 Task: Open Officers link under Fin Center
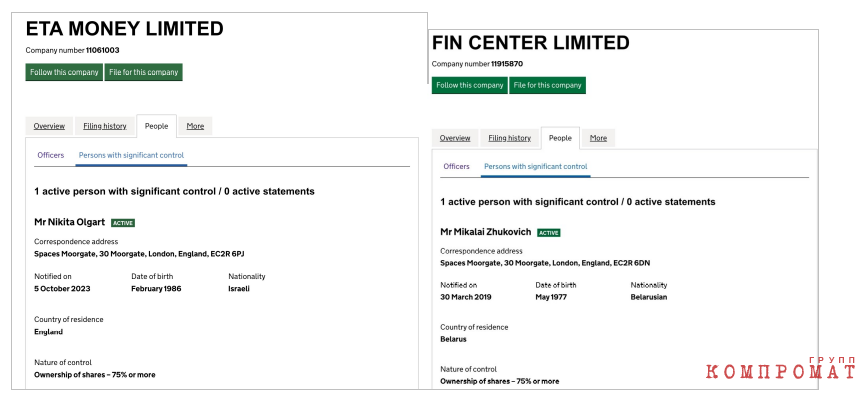[456, 166]
